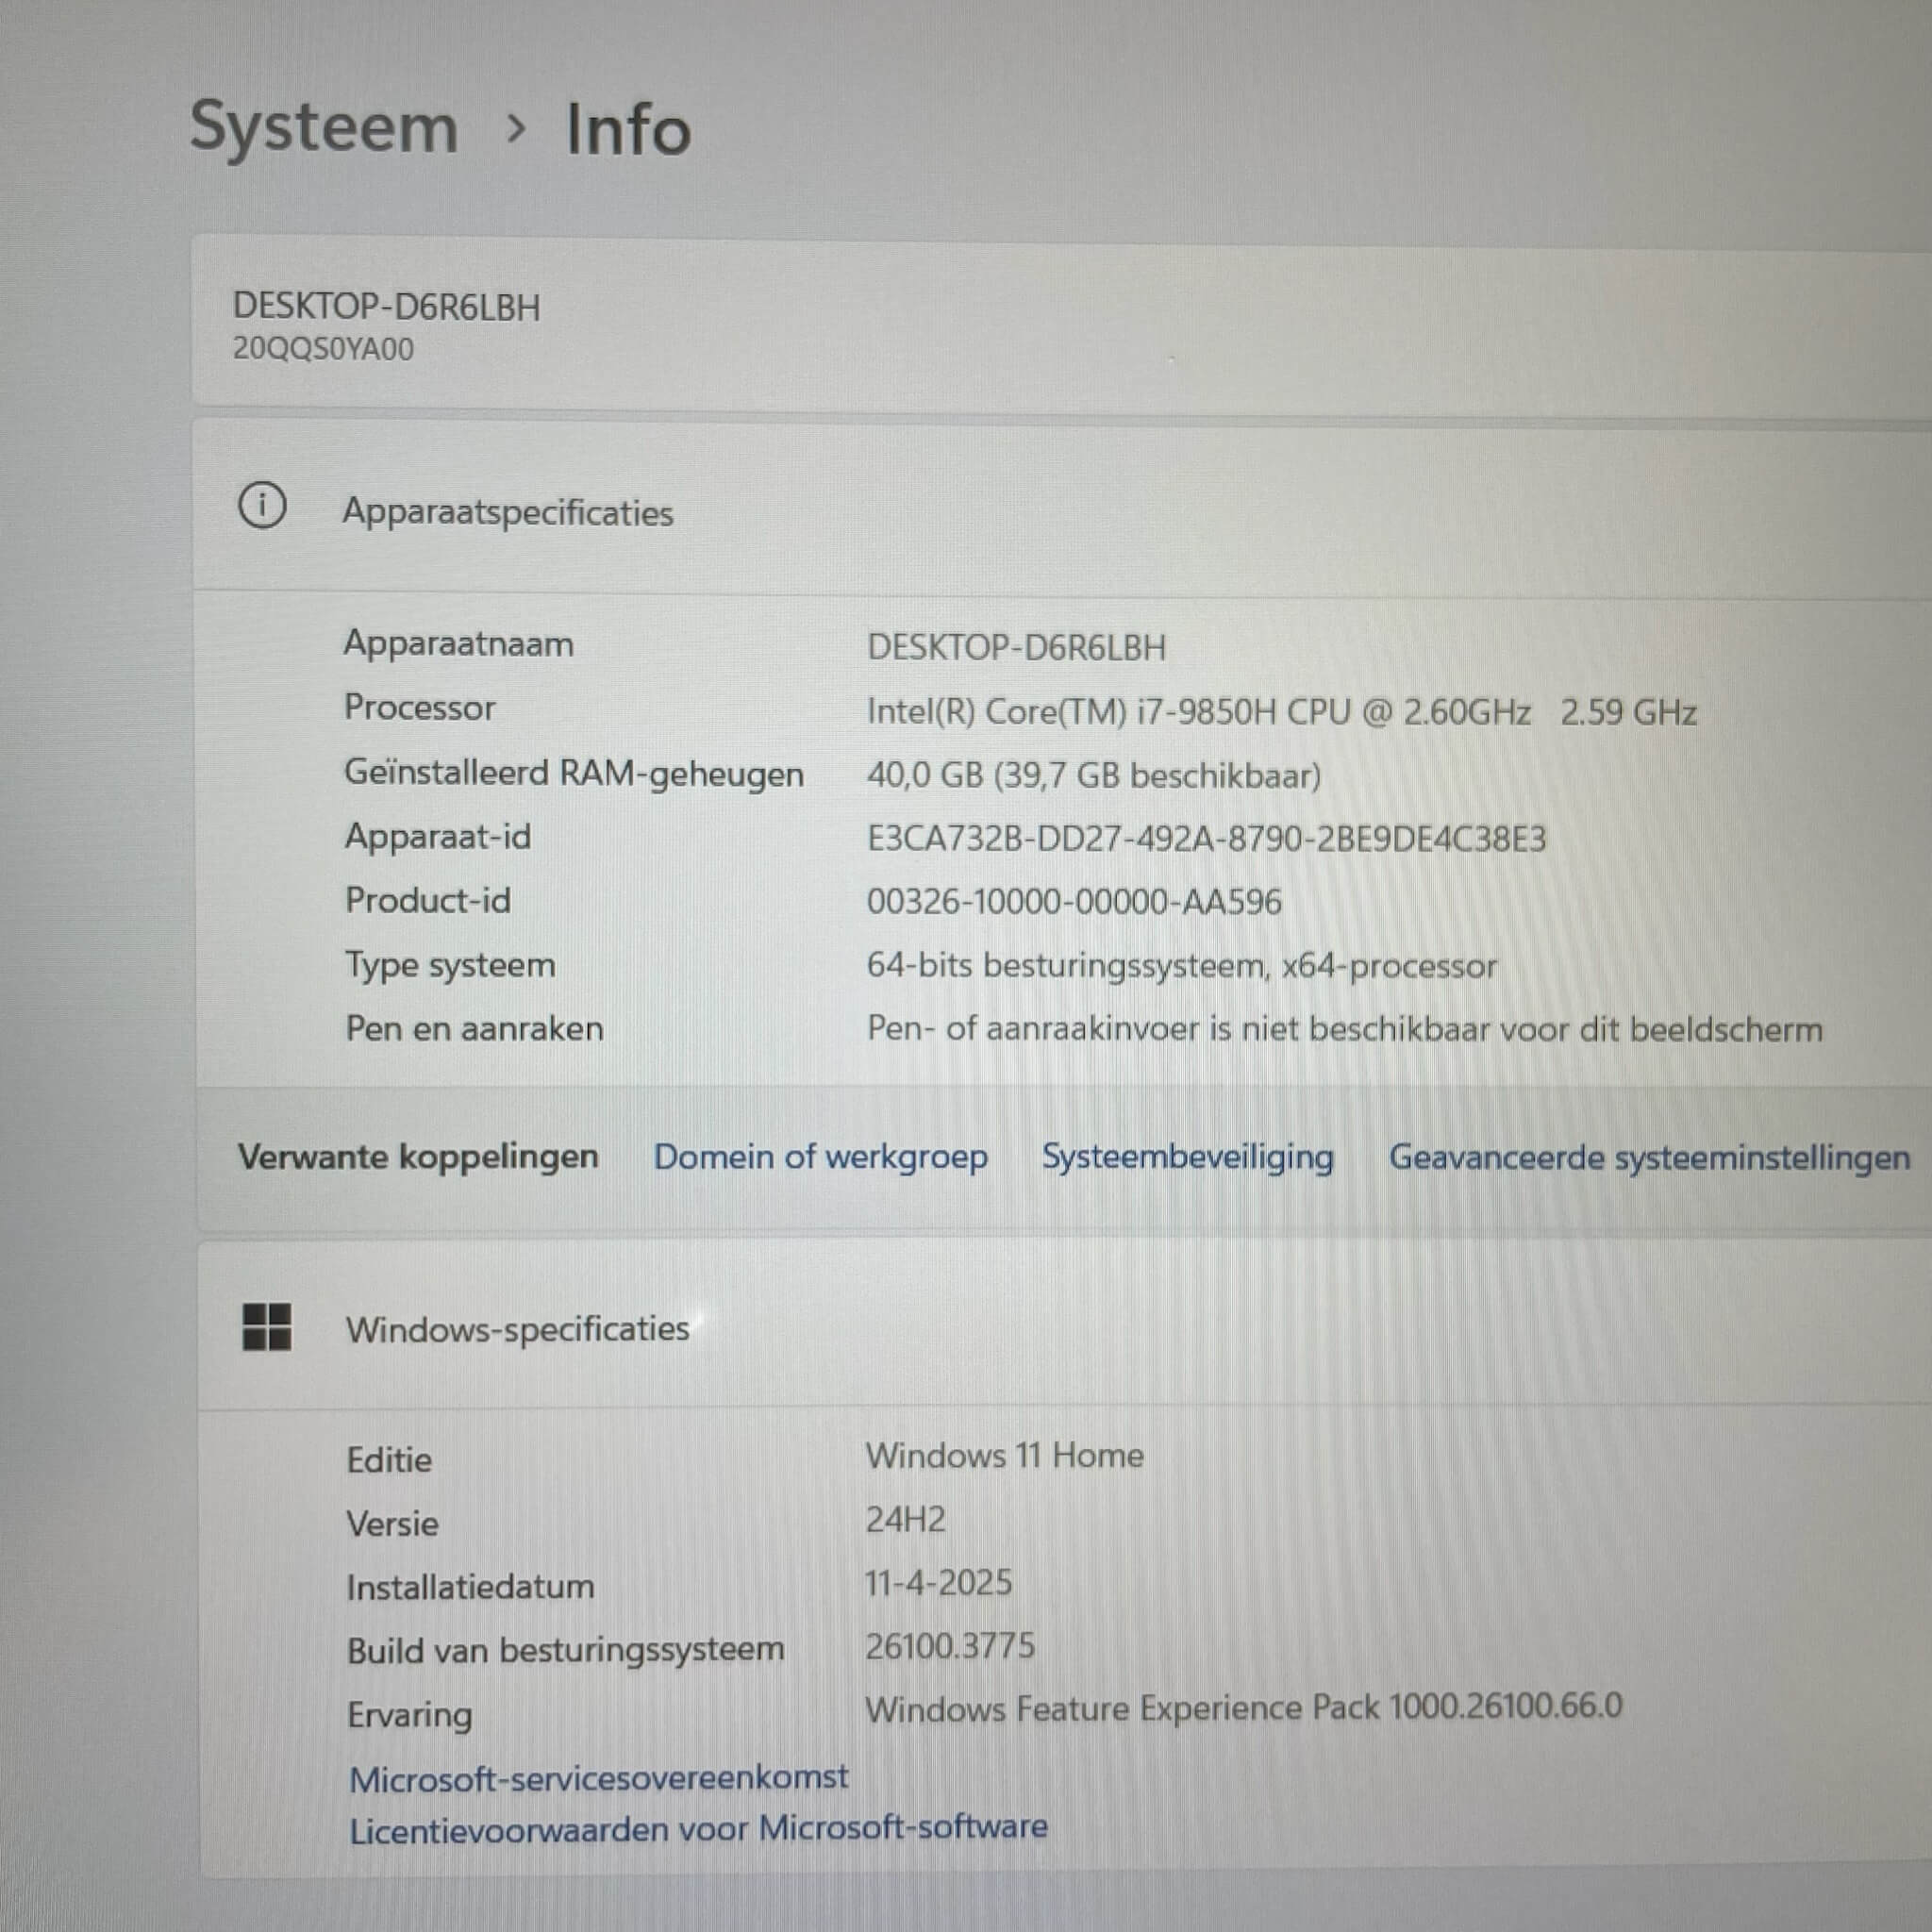This screenshot has height=1932, width=1932.
Task: Click the Verwante koppelingen label
Action: pos(418,1157)
